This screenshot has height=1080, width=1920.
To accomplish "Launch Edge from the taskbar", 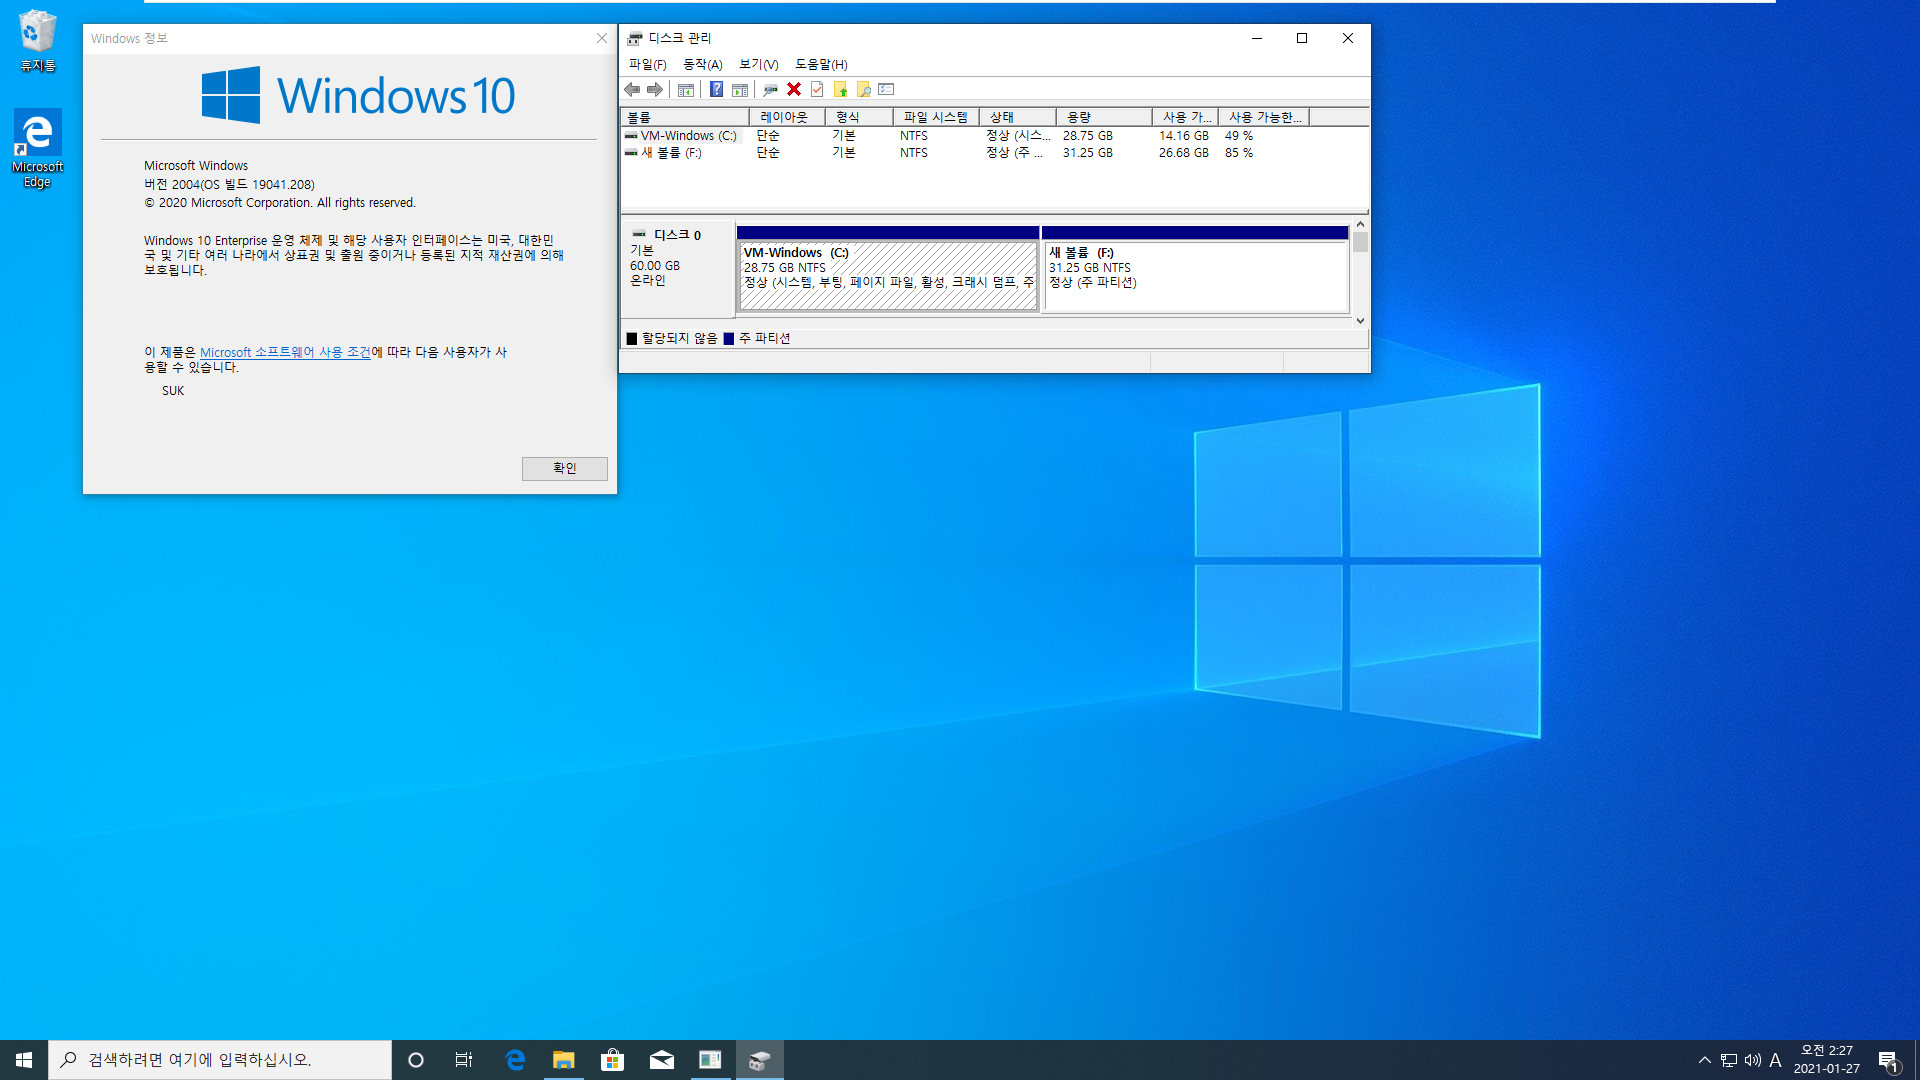I will click(x=515, y=1060).
